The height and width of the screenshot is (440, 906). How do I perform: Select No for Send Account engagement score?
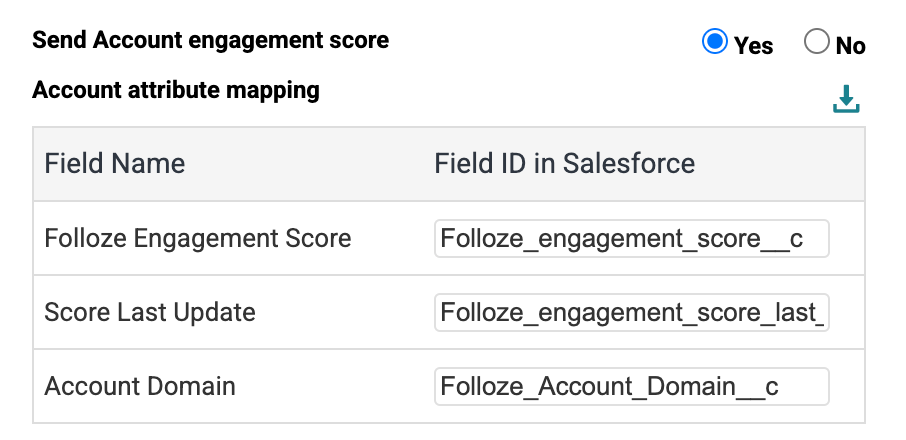(x=817, y=42)
